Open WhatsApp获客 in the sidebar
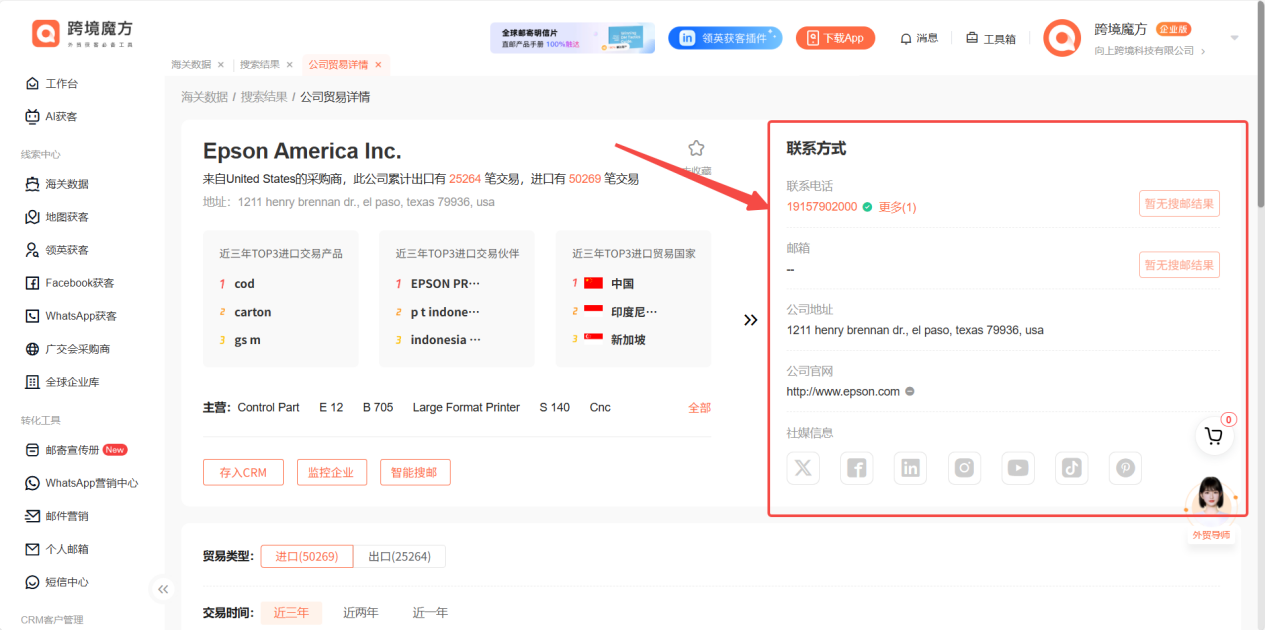The image size is (1265, 630). click(70, 316)
